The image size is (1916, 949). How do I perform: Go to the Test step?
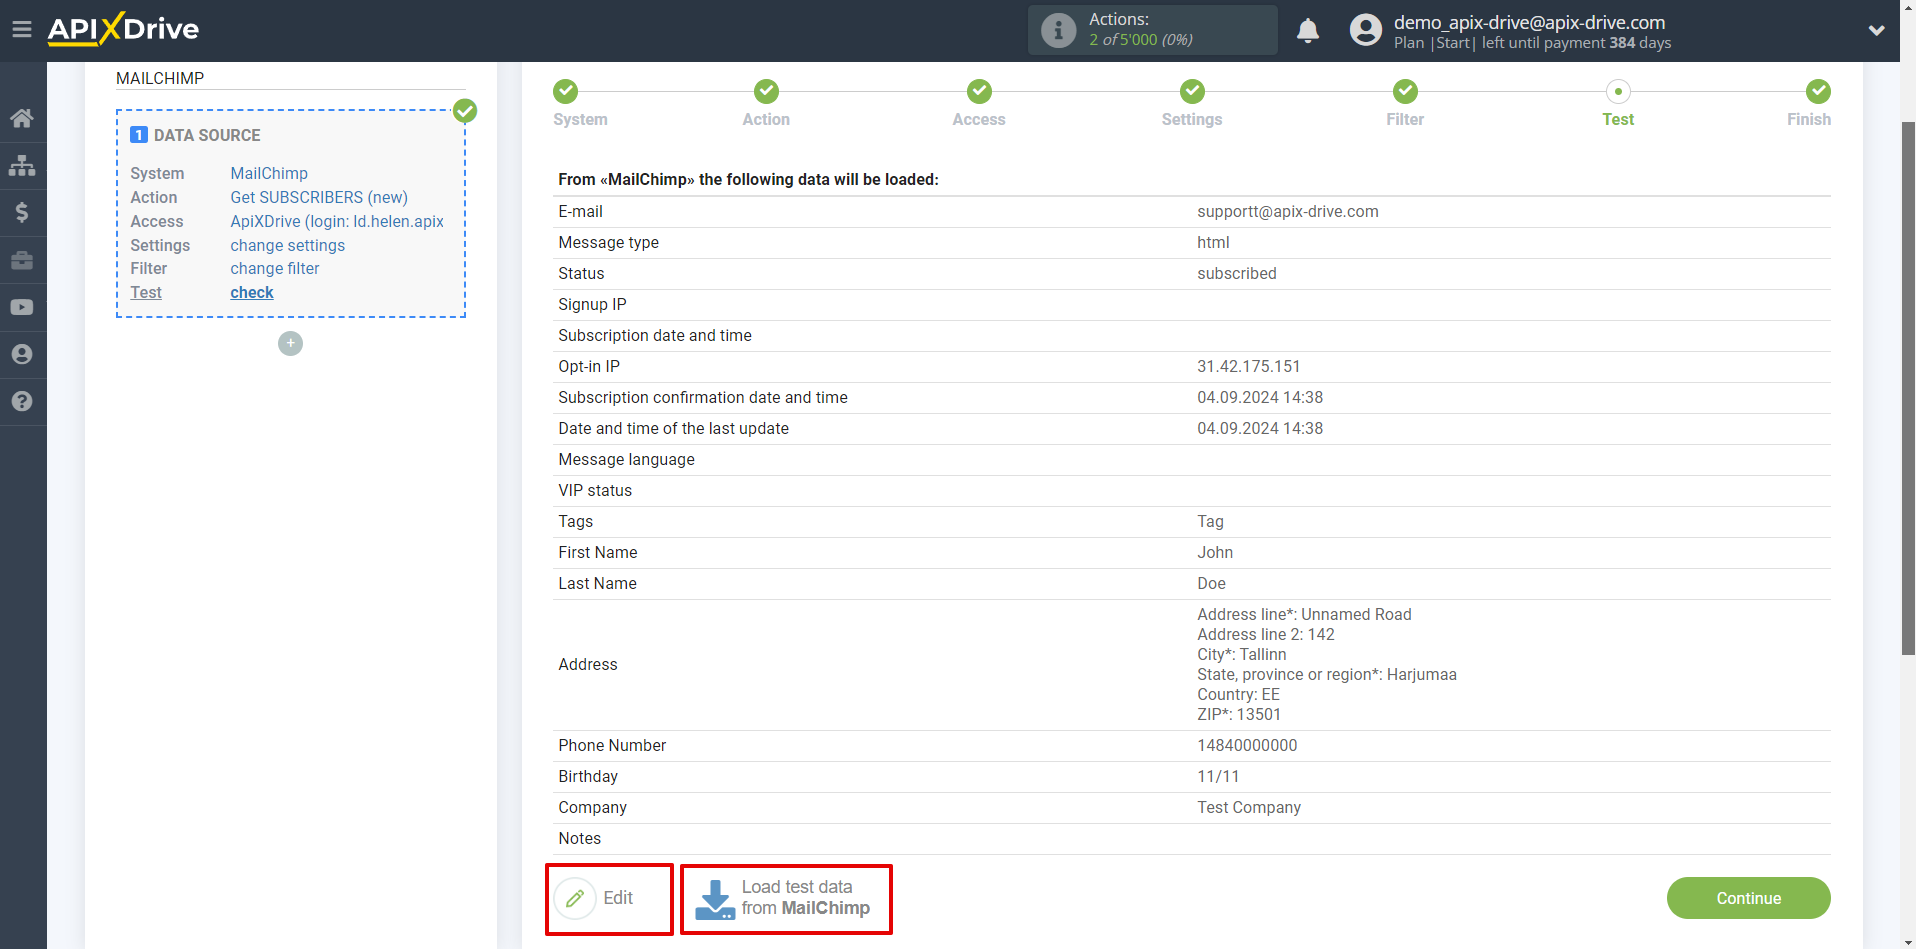click(x=1618, y=104)
